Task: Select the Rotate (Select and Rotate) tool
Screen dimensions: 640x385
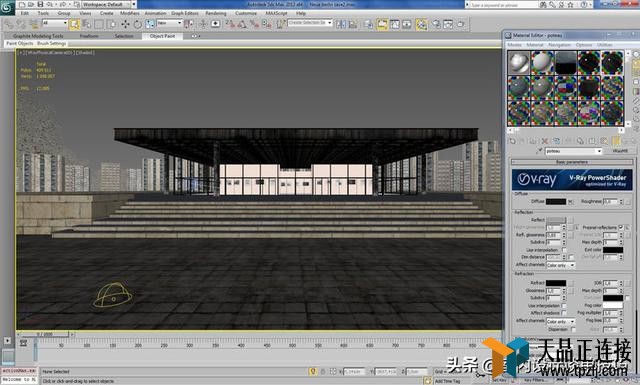Action: tap(137, 24)
